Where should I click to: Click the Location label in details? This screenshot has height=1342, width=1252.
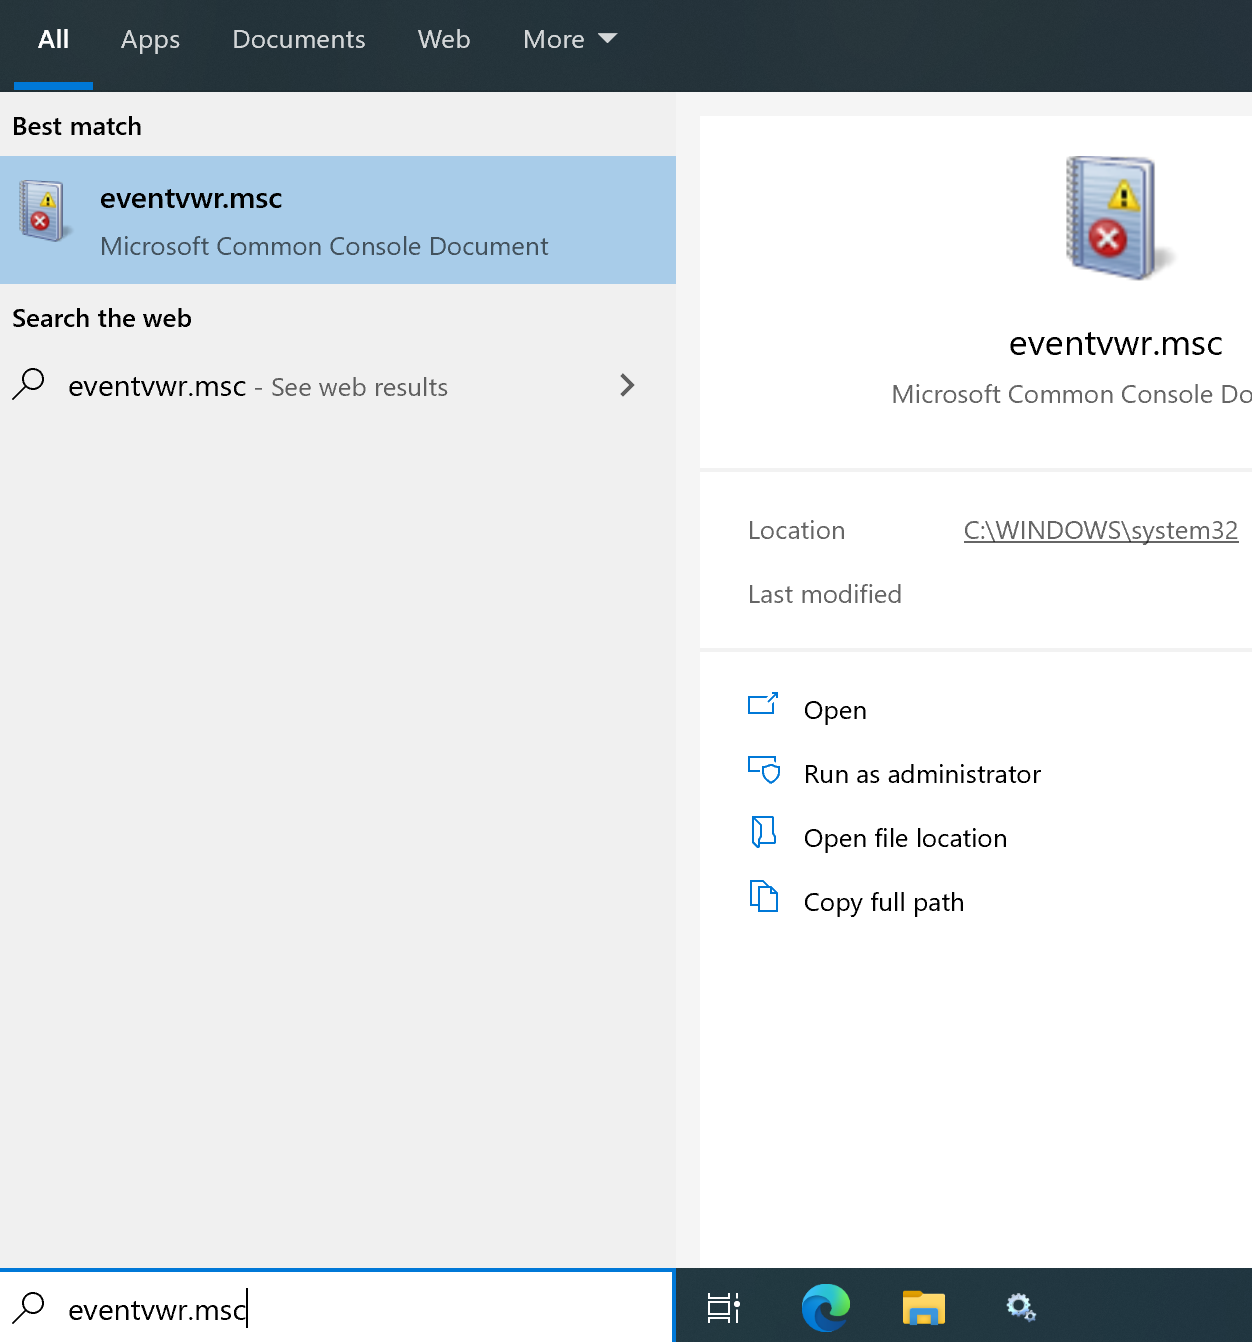pyautogui.click(x=797, y=530)
